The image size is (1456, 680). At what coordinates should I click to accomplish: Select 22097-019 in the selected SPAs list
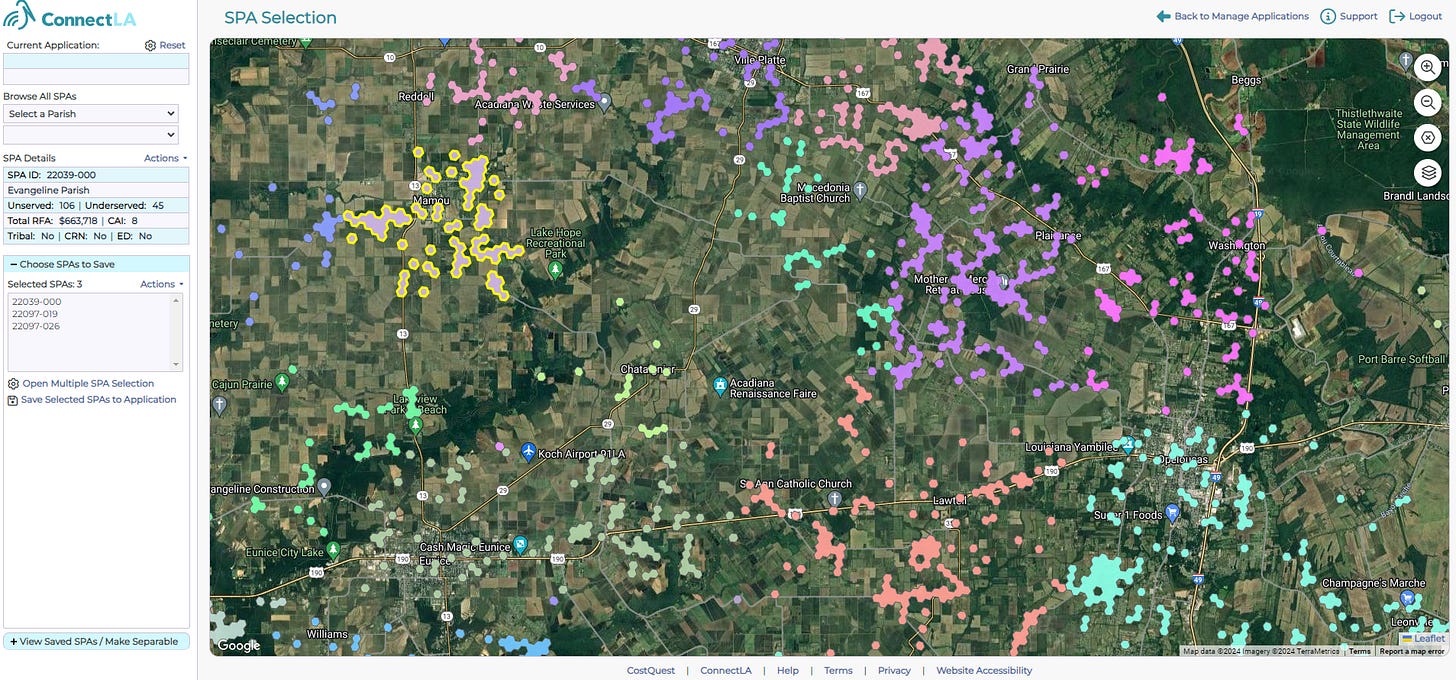pos(36,314)
